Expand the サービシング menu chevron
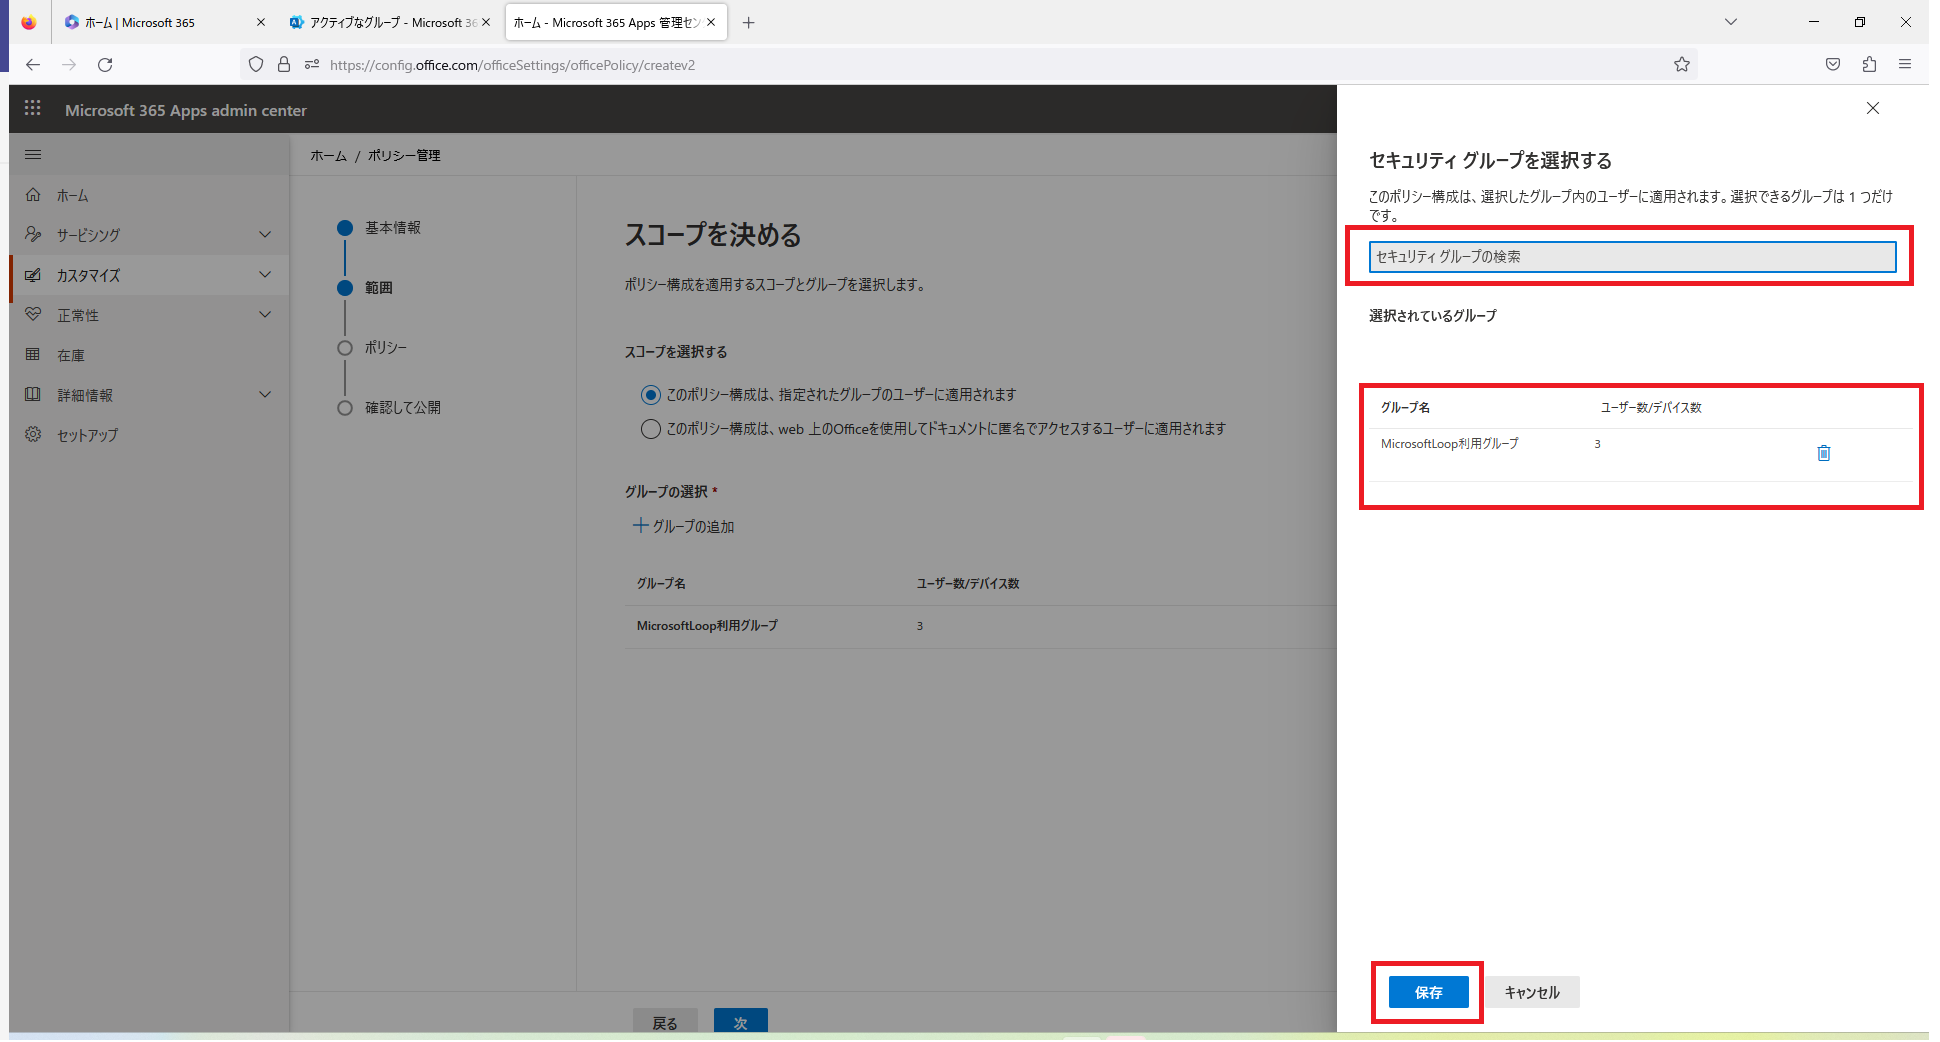This screenshot has width=1940, height=1042. tap(265, 234)
